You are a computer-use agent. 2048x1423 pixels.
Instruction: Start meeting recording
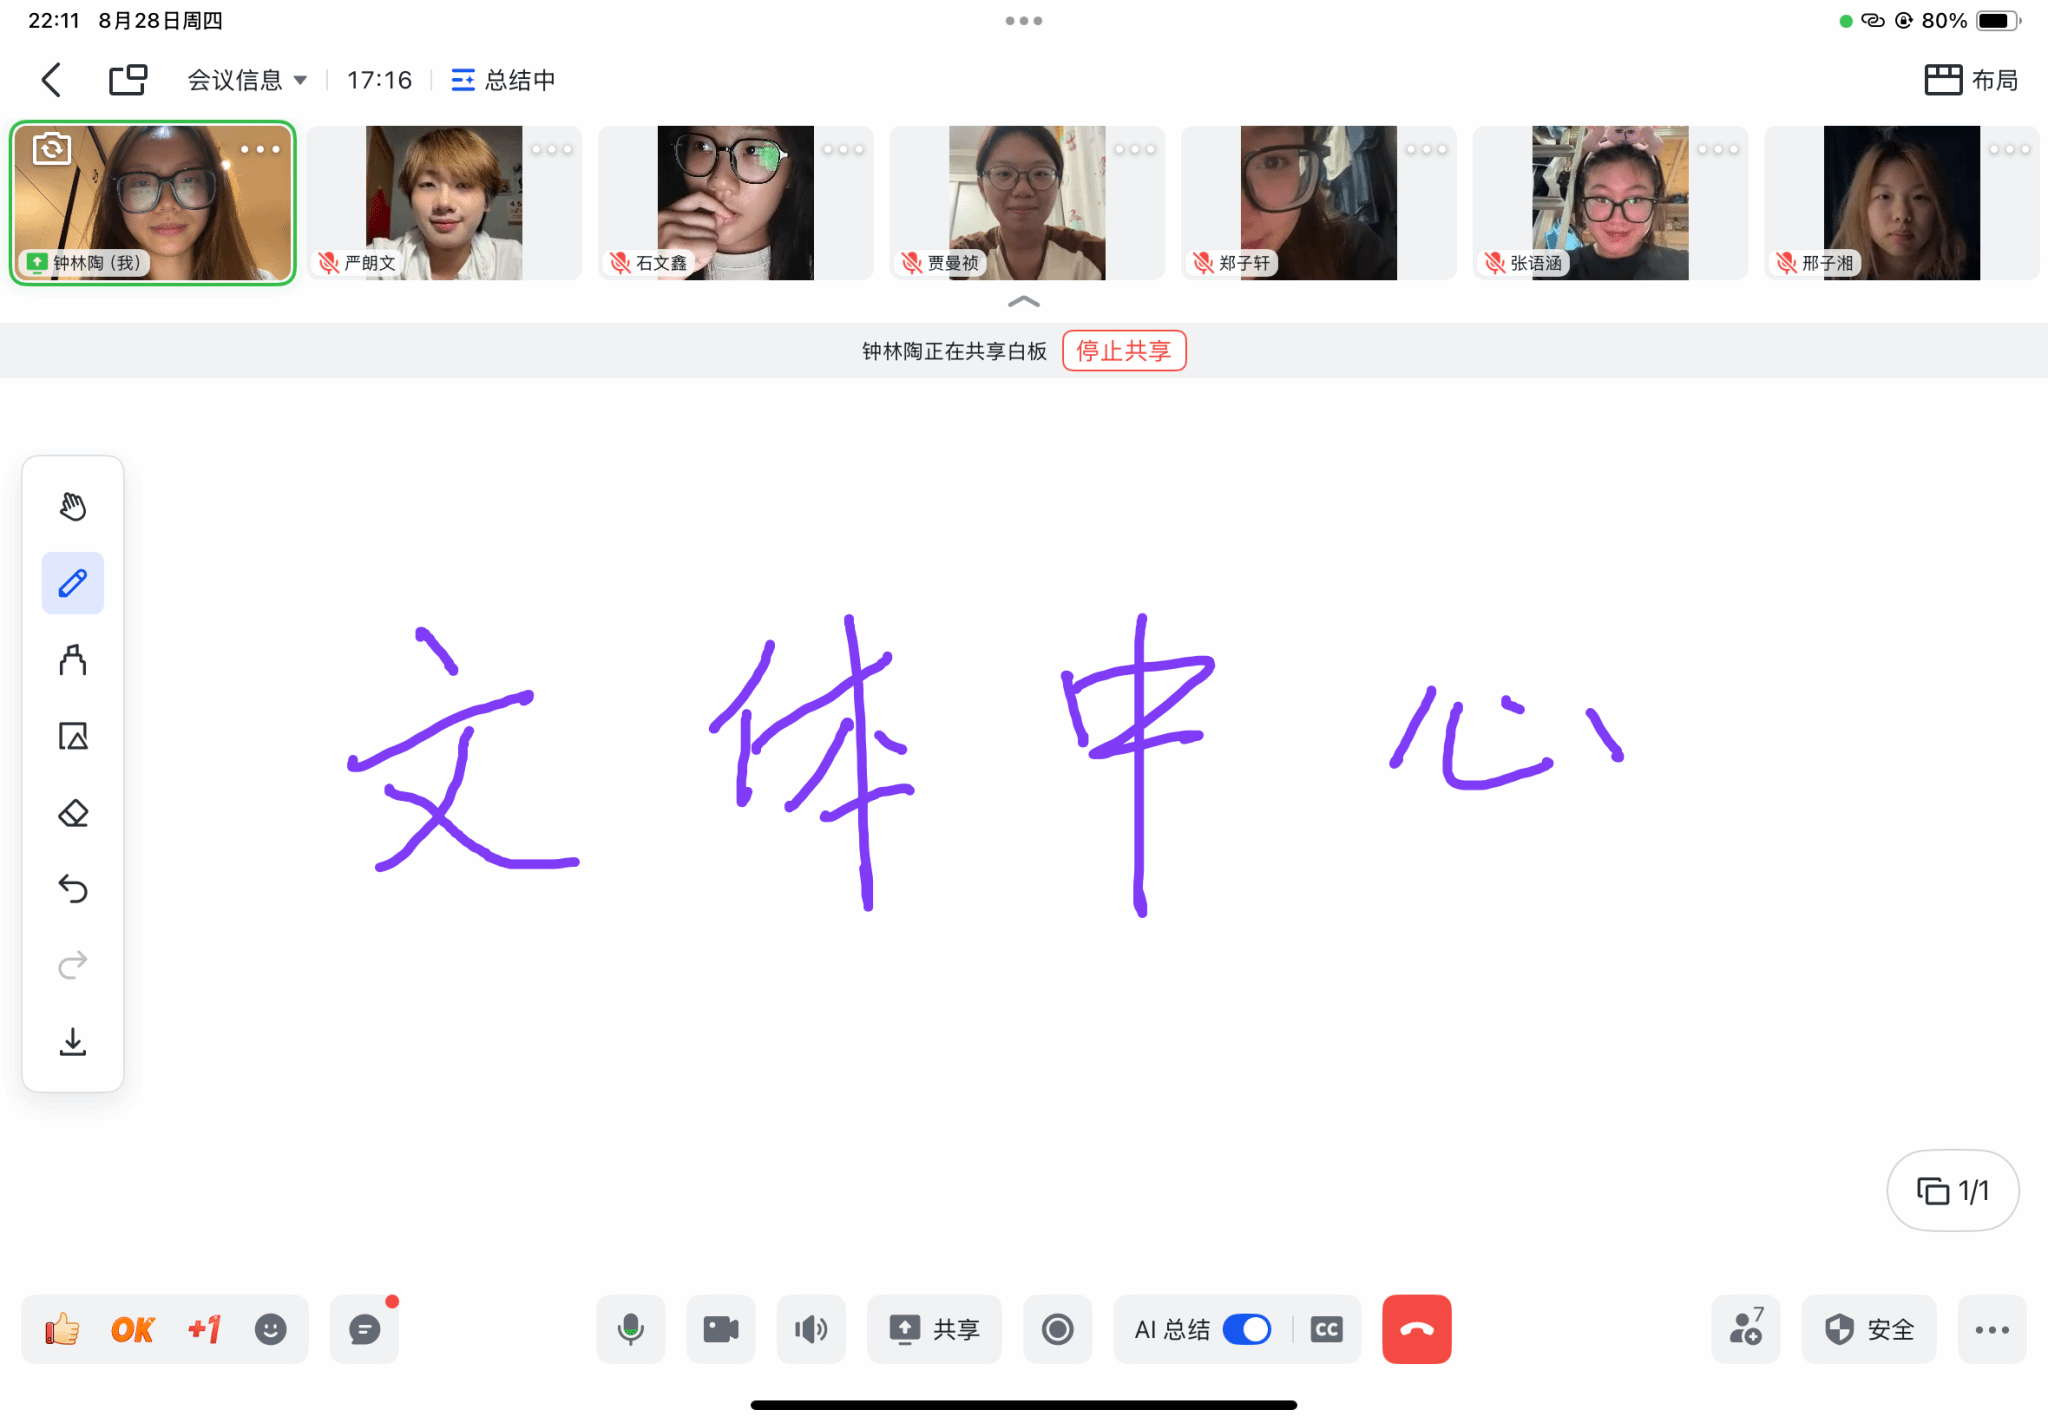coord(1057,1329)
